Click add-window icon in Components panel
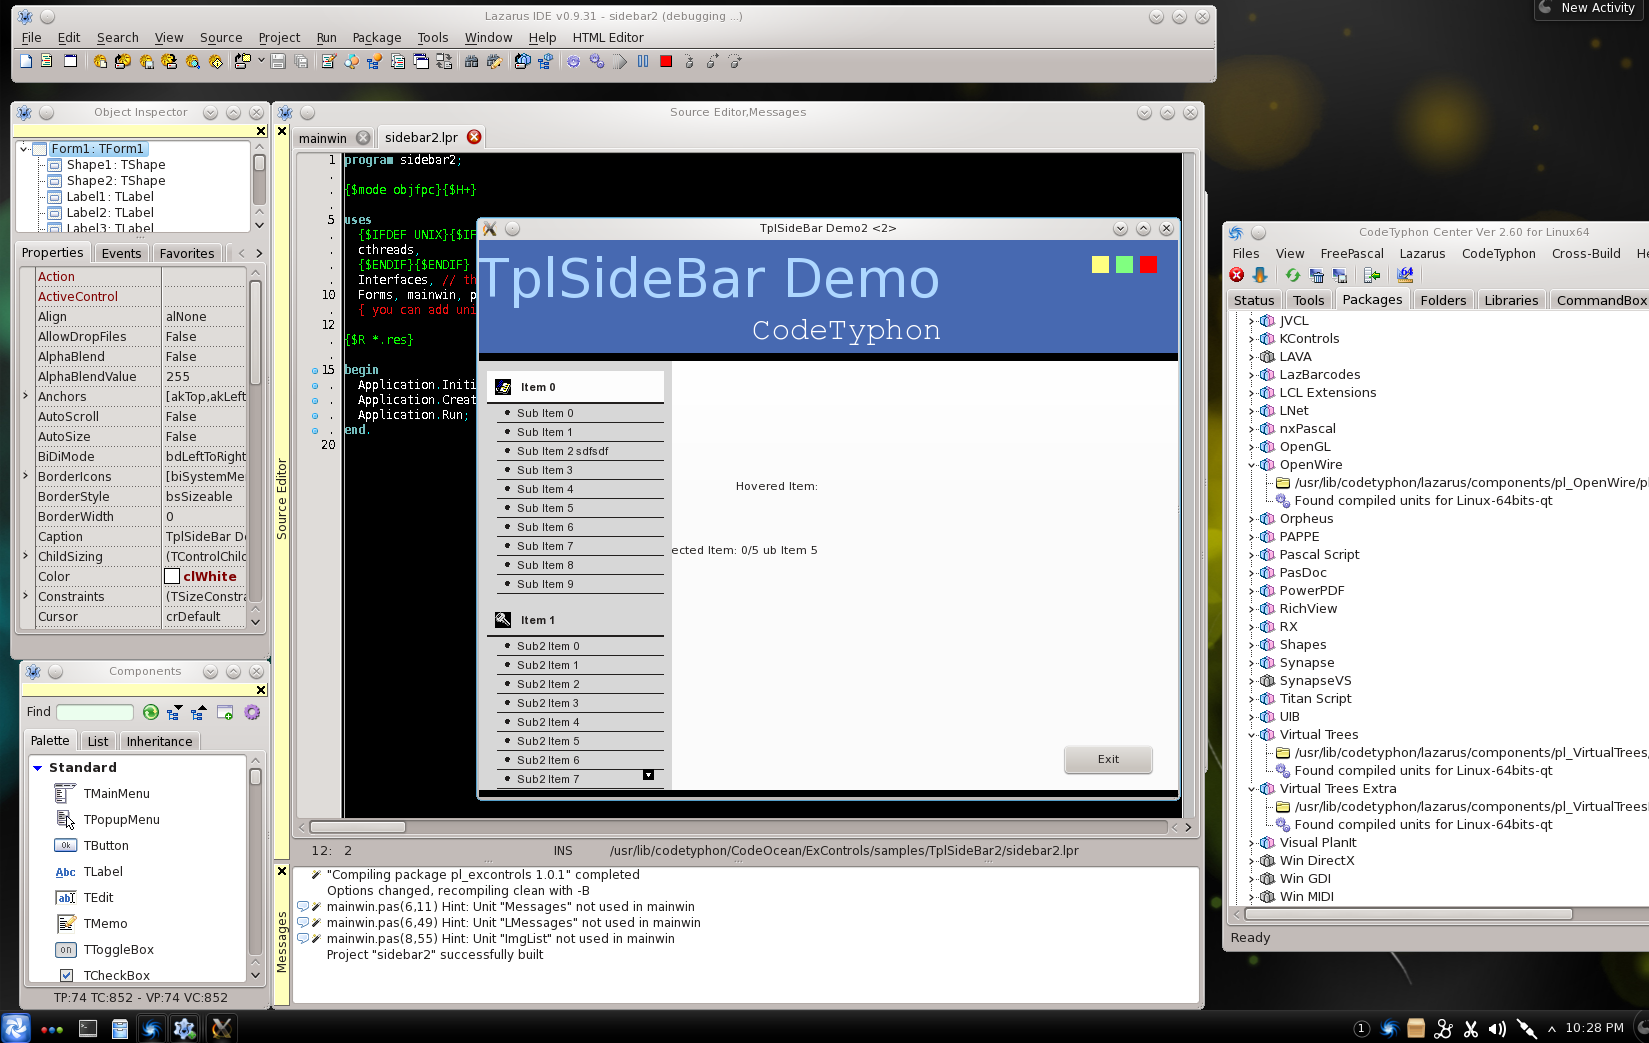Screen dimensions: 1649x1043 click(x=225, y=712)
